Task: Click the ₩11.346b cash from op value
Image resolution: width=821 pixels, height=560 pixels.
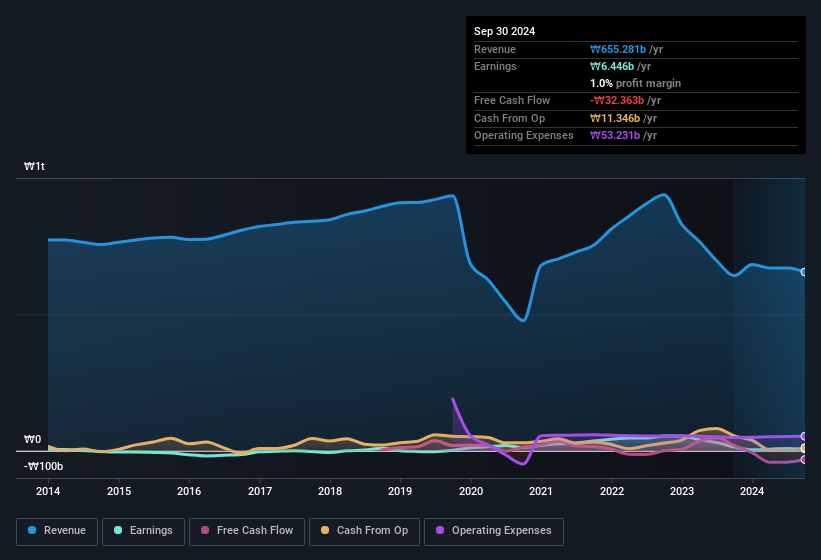Action: 615,118
